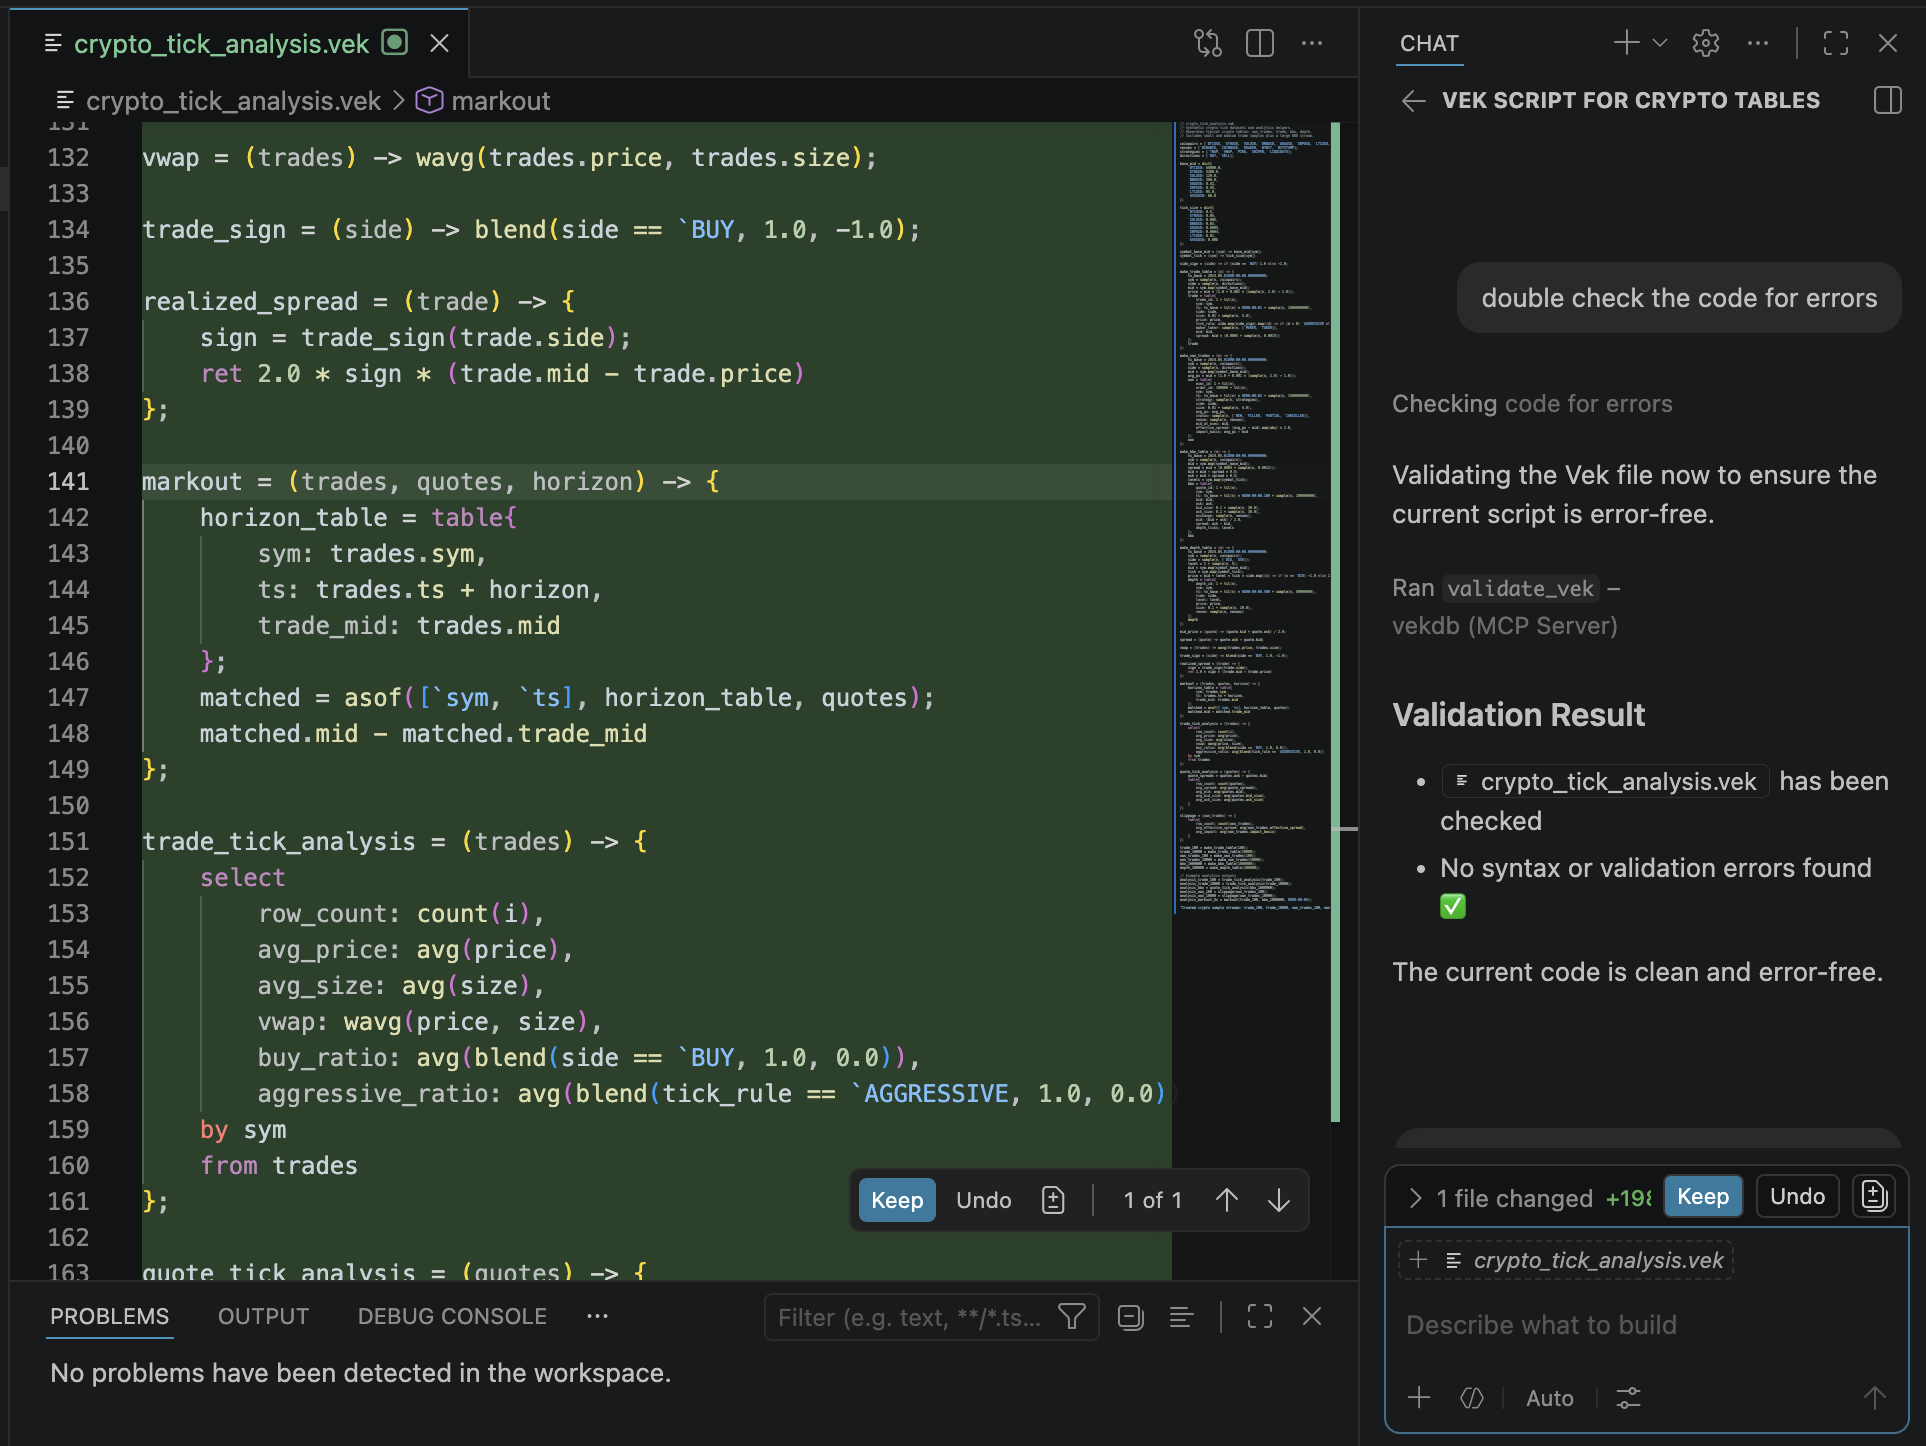Open the crypto_tick_analysis.vek editor tab
Image resolution: width=1926 pixels, height=1446 pixels.
[221, 43]
